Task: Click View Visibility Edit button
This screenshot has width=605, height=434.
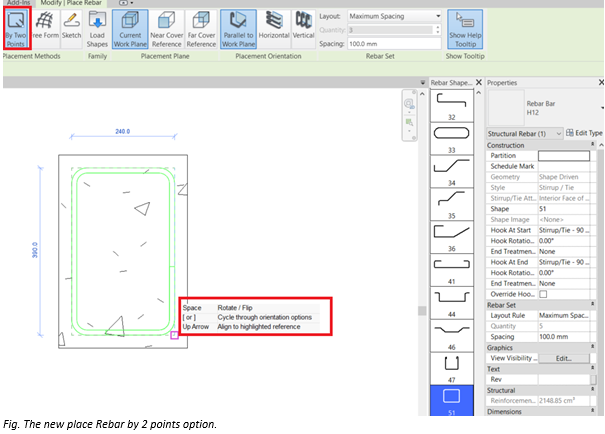Action: pos(564,358)
